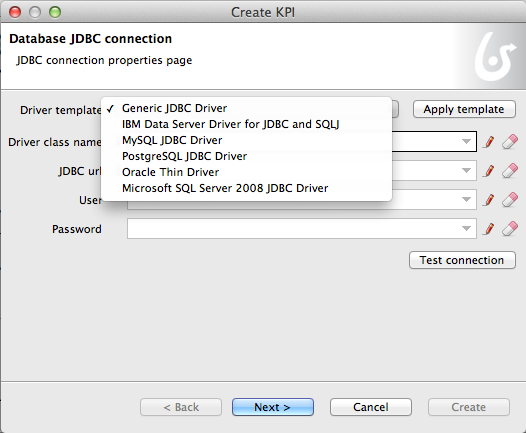The width and height of the screenshot is (526, 433).
Task: Open Password field dropdown arrow
Action: click(x=466, y=229)
